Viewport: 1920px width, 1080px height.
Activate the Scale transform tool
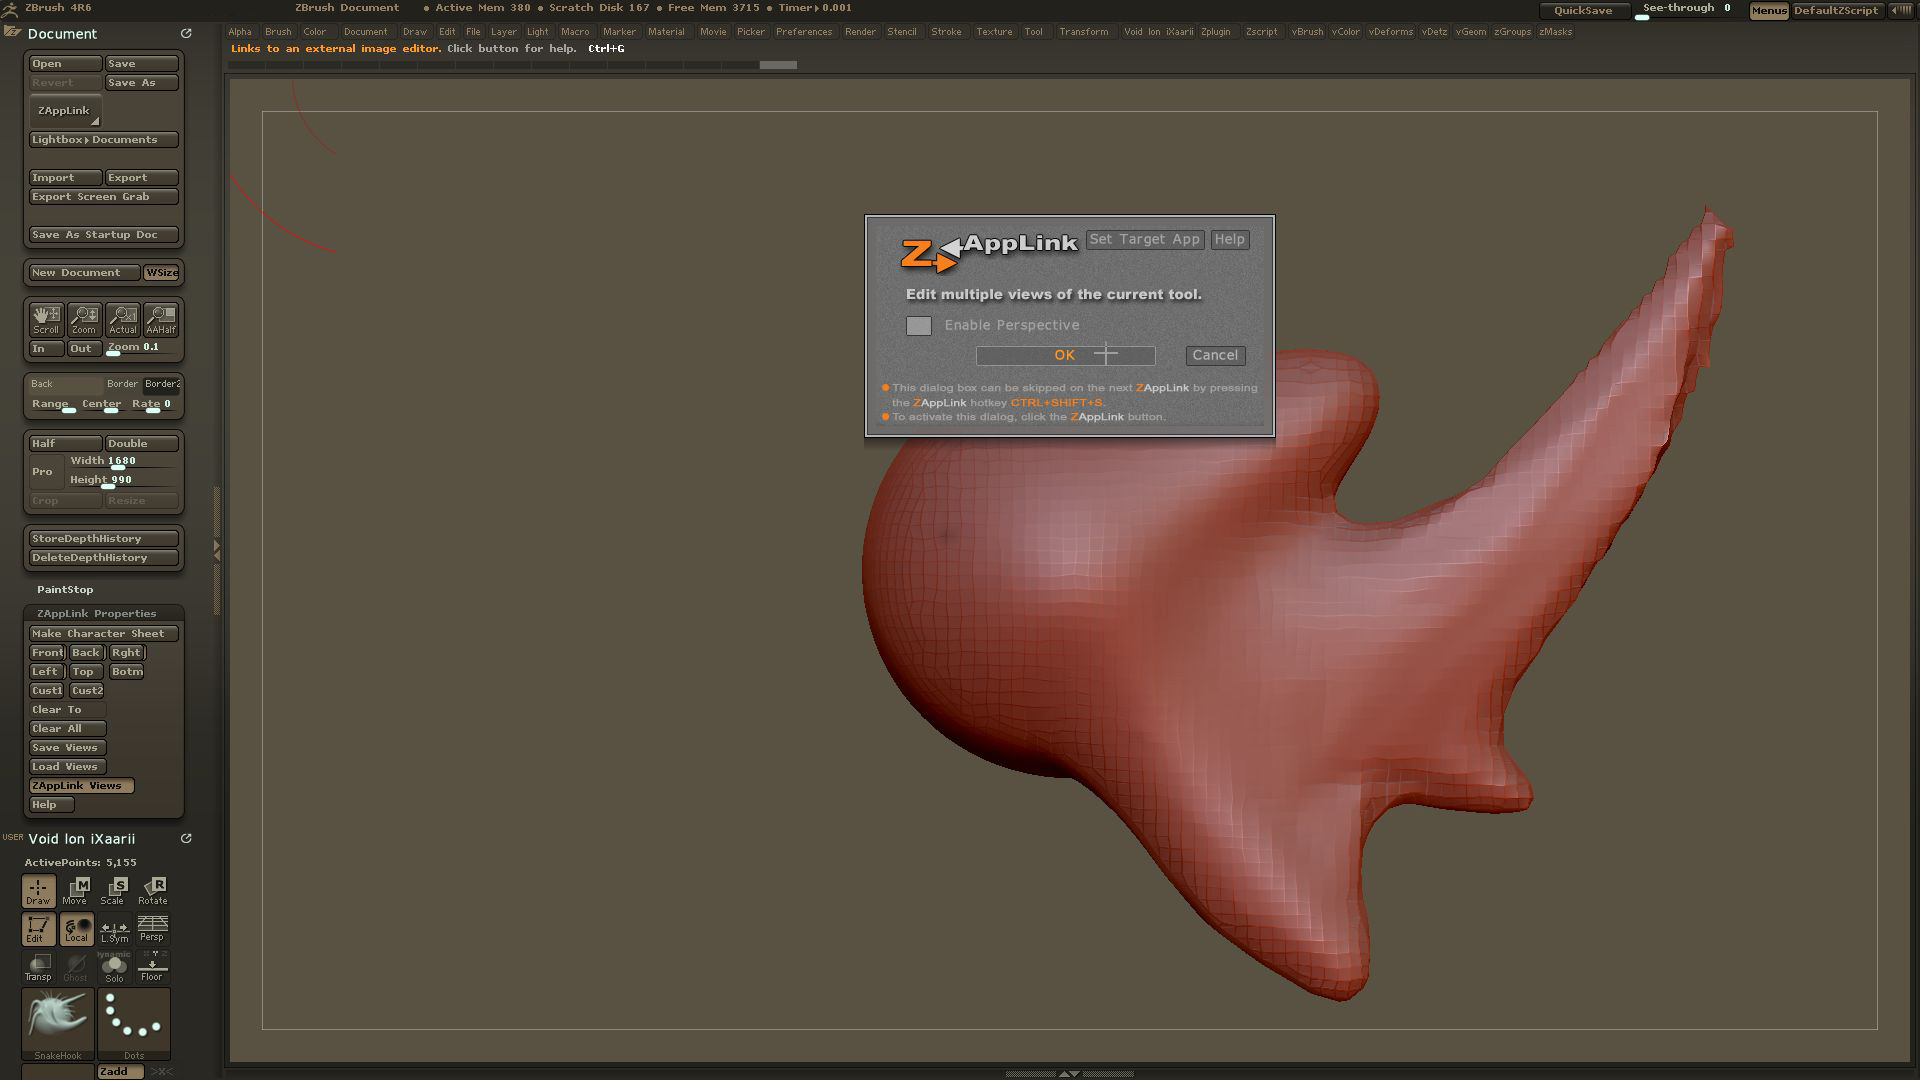(114, 891)
